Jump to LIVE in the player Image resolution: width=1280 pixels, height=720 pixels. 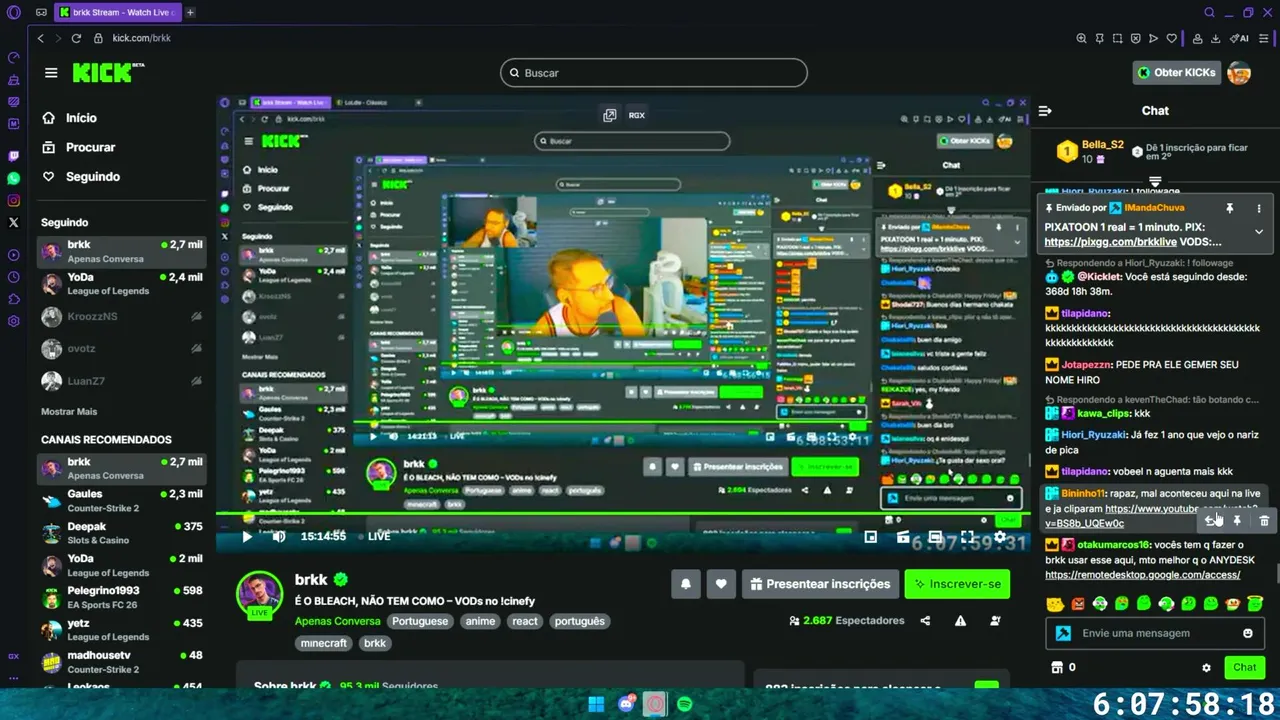[x=379, y=537]
